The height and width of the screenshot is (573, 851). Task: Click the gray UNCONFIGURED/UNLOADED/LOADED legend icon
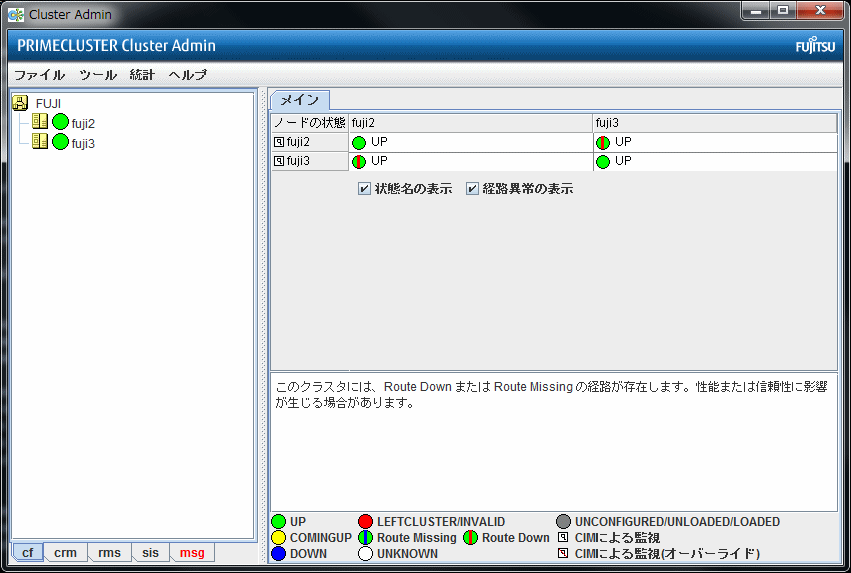(x=563, y=521)
